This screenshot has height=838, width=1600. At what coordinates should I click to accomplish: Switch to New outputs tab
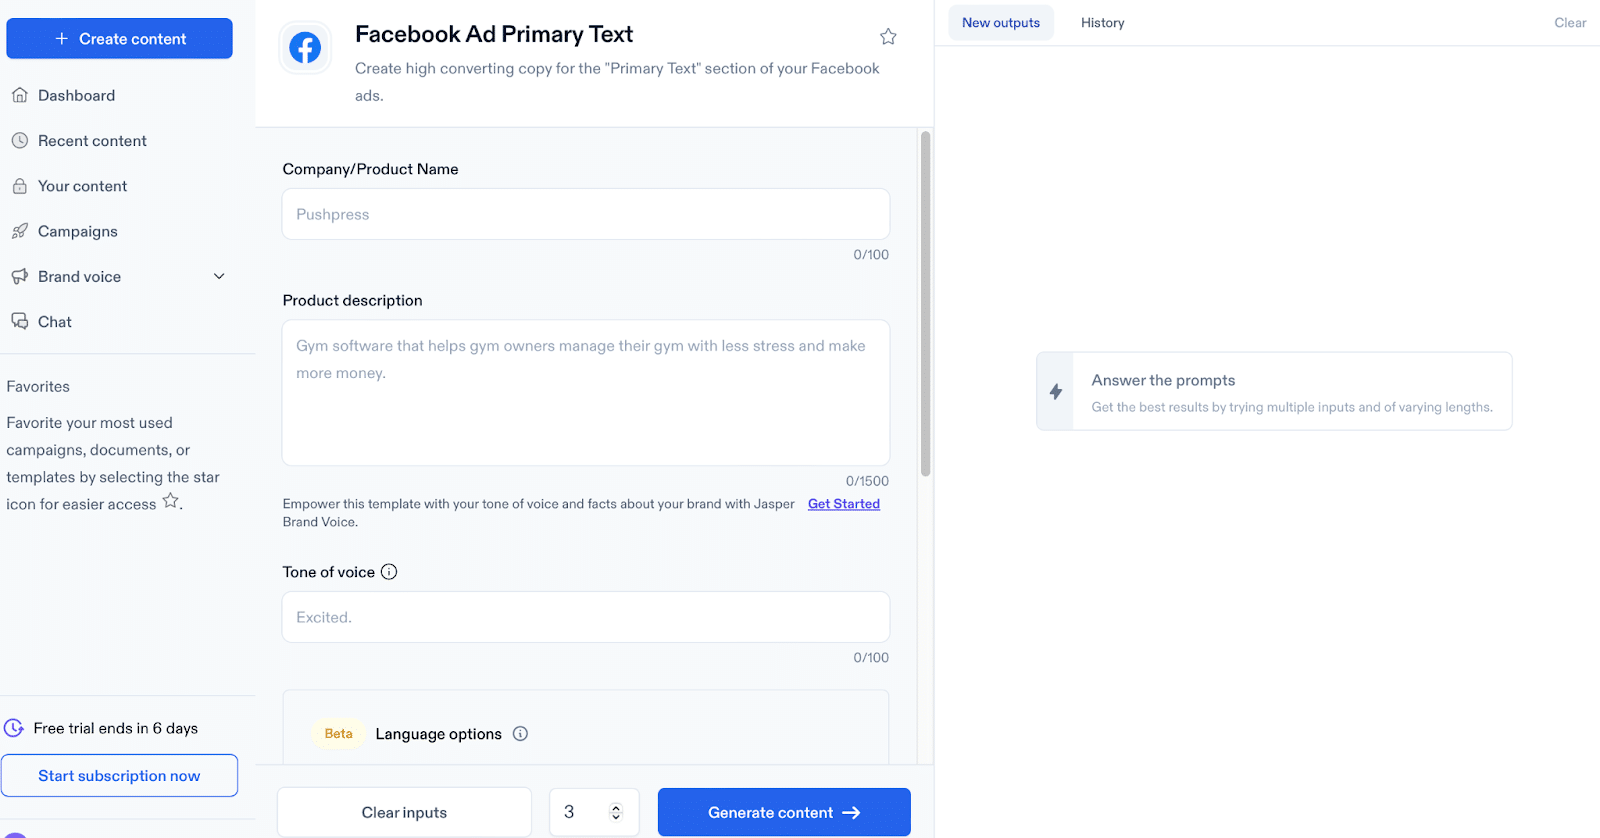(x=1001, y=22)
